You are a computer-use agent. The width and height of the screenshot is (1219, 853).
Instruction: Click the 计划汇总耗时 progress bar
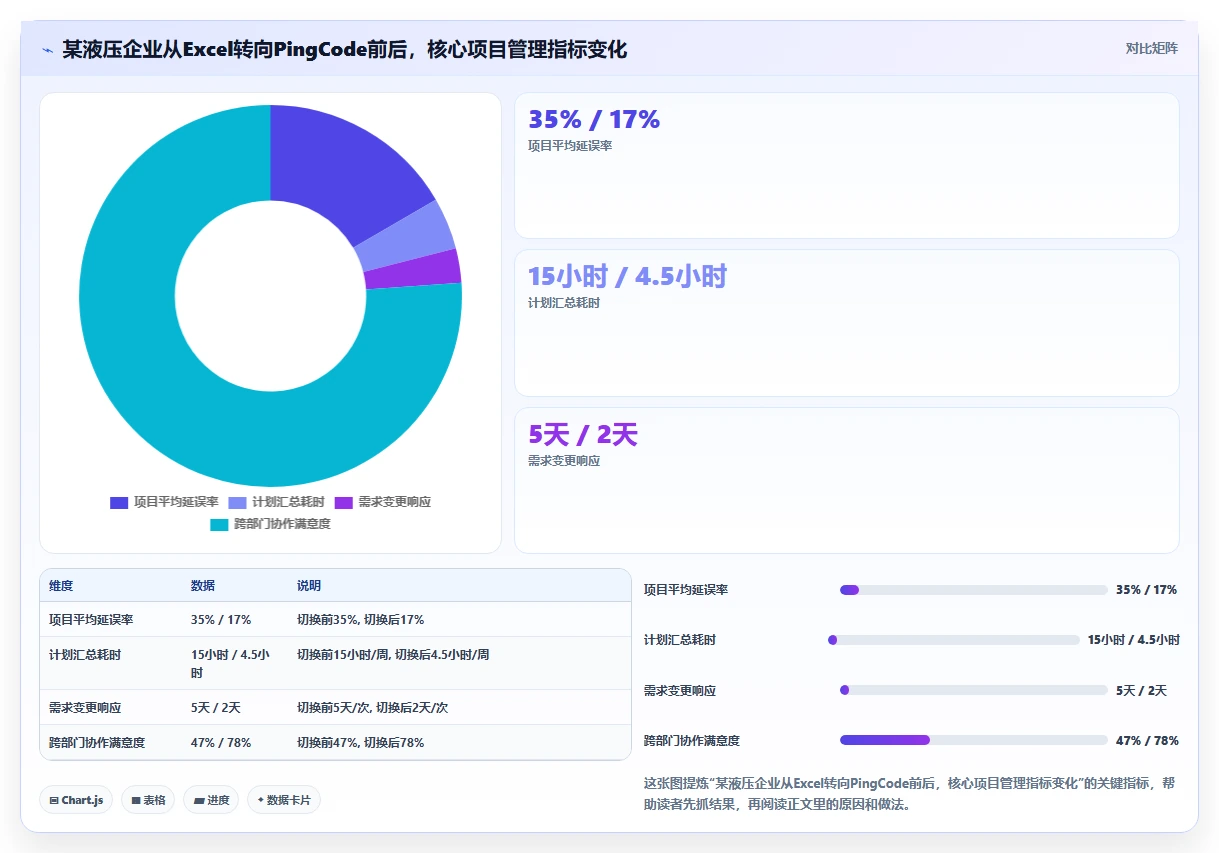tap(954, 640)
